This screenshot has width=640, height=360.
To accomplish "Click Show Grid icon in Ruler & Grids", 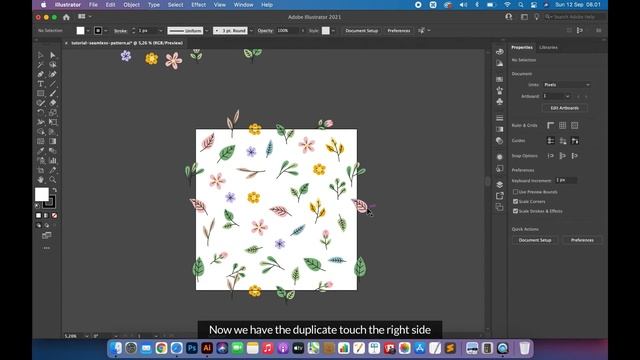I will pyautogui.click(x=562, y=125).
